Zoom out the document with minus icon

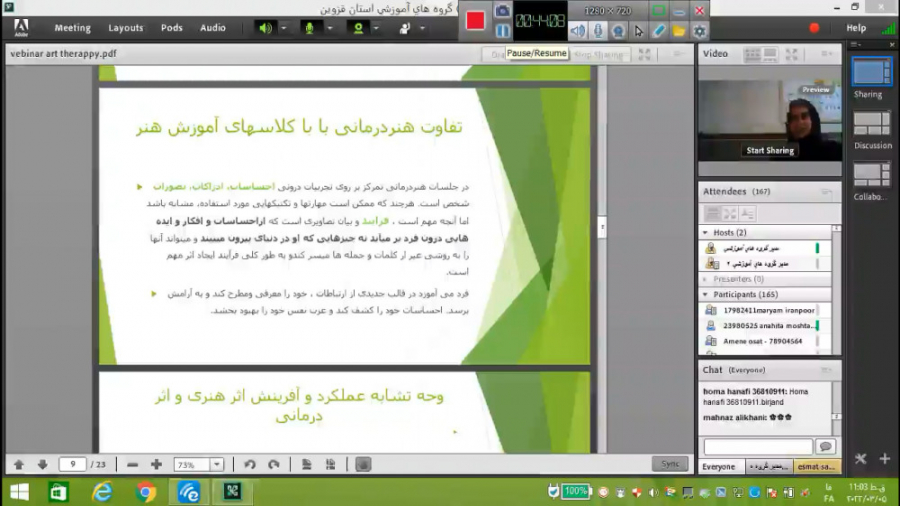tap(133, 465)
